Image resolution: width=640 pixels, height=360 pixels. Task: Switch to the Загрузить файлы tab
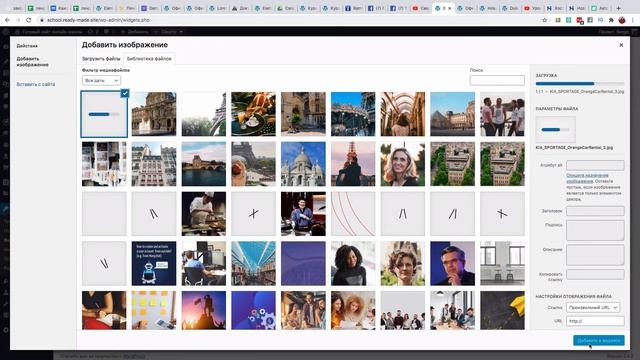pos(101,59)
